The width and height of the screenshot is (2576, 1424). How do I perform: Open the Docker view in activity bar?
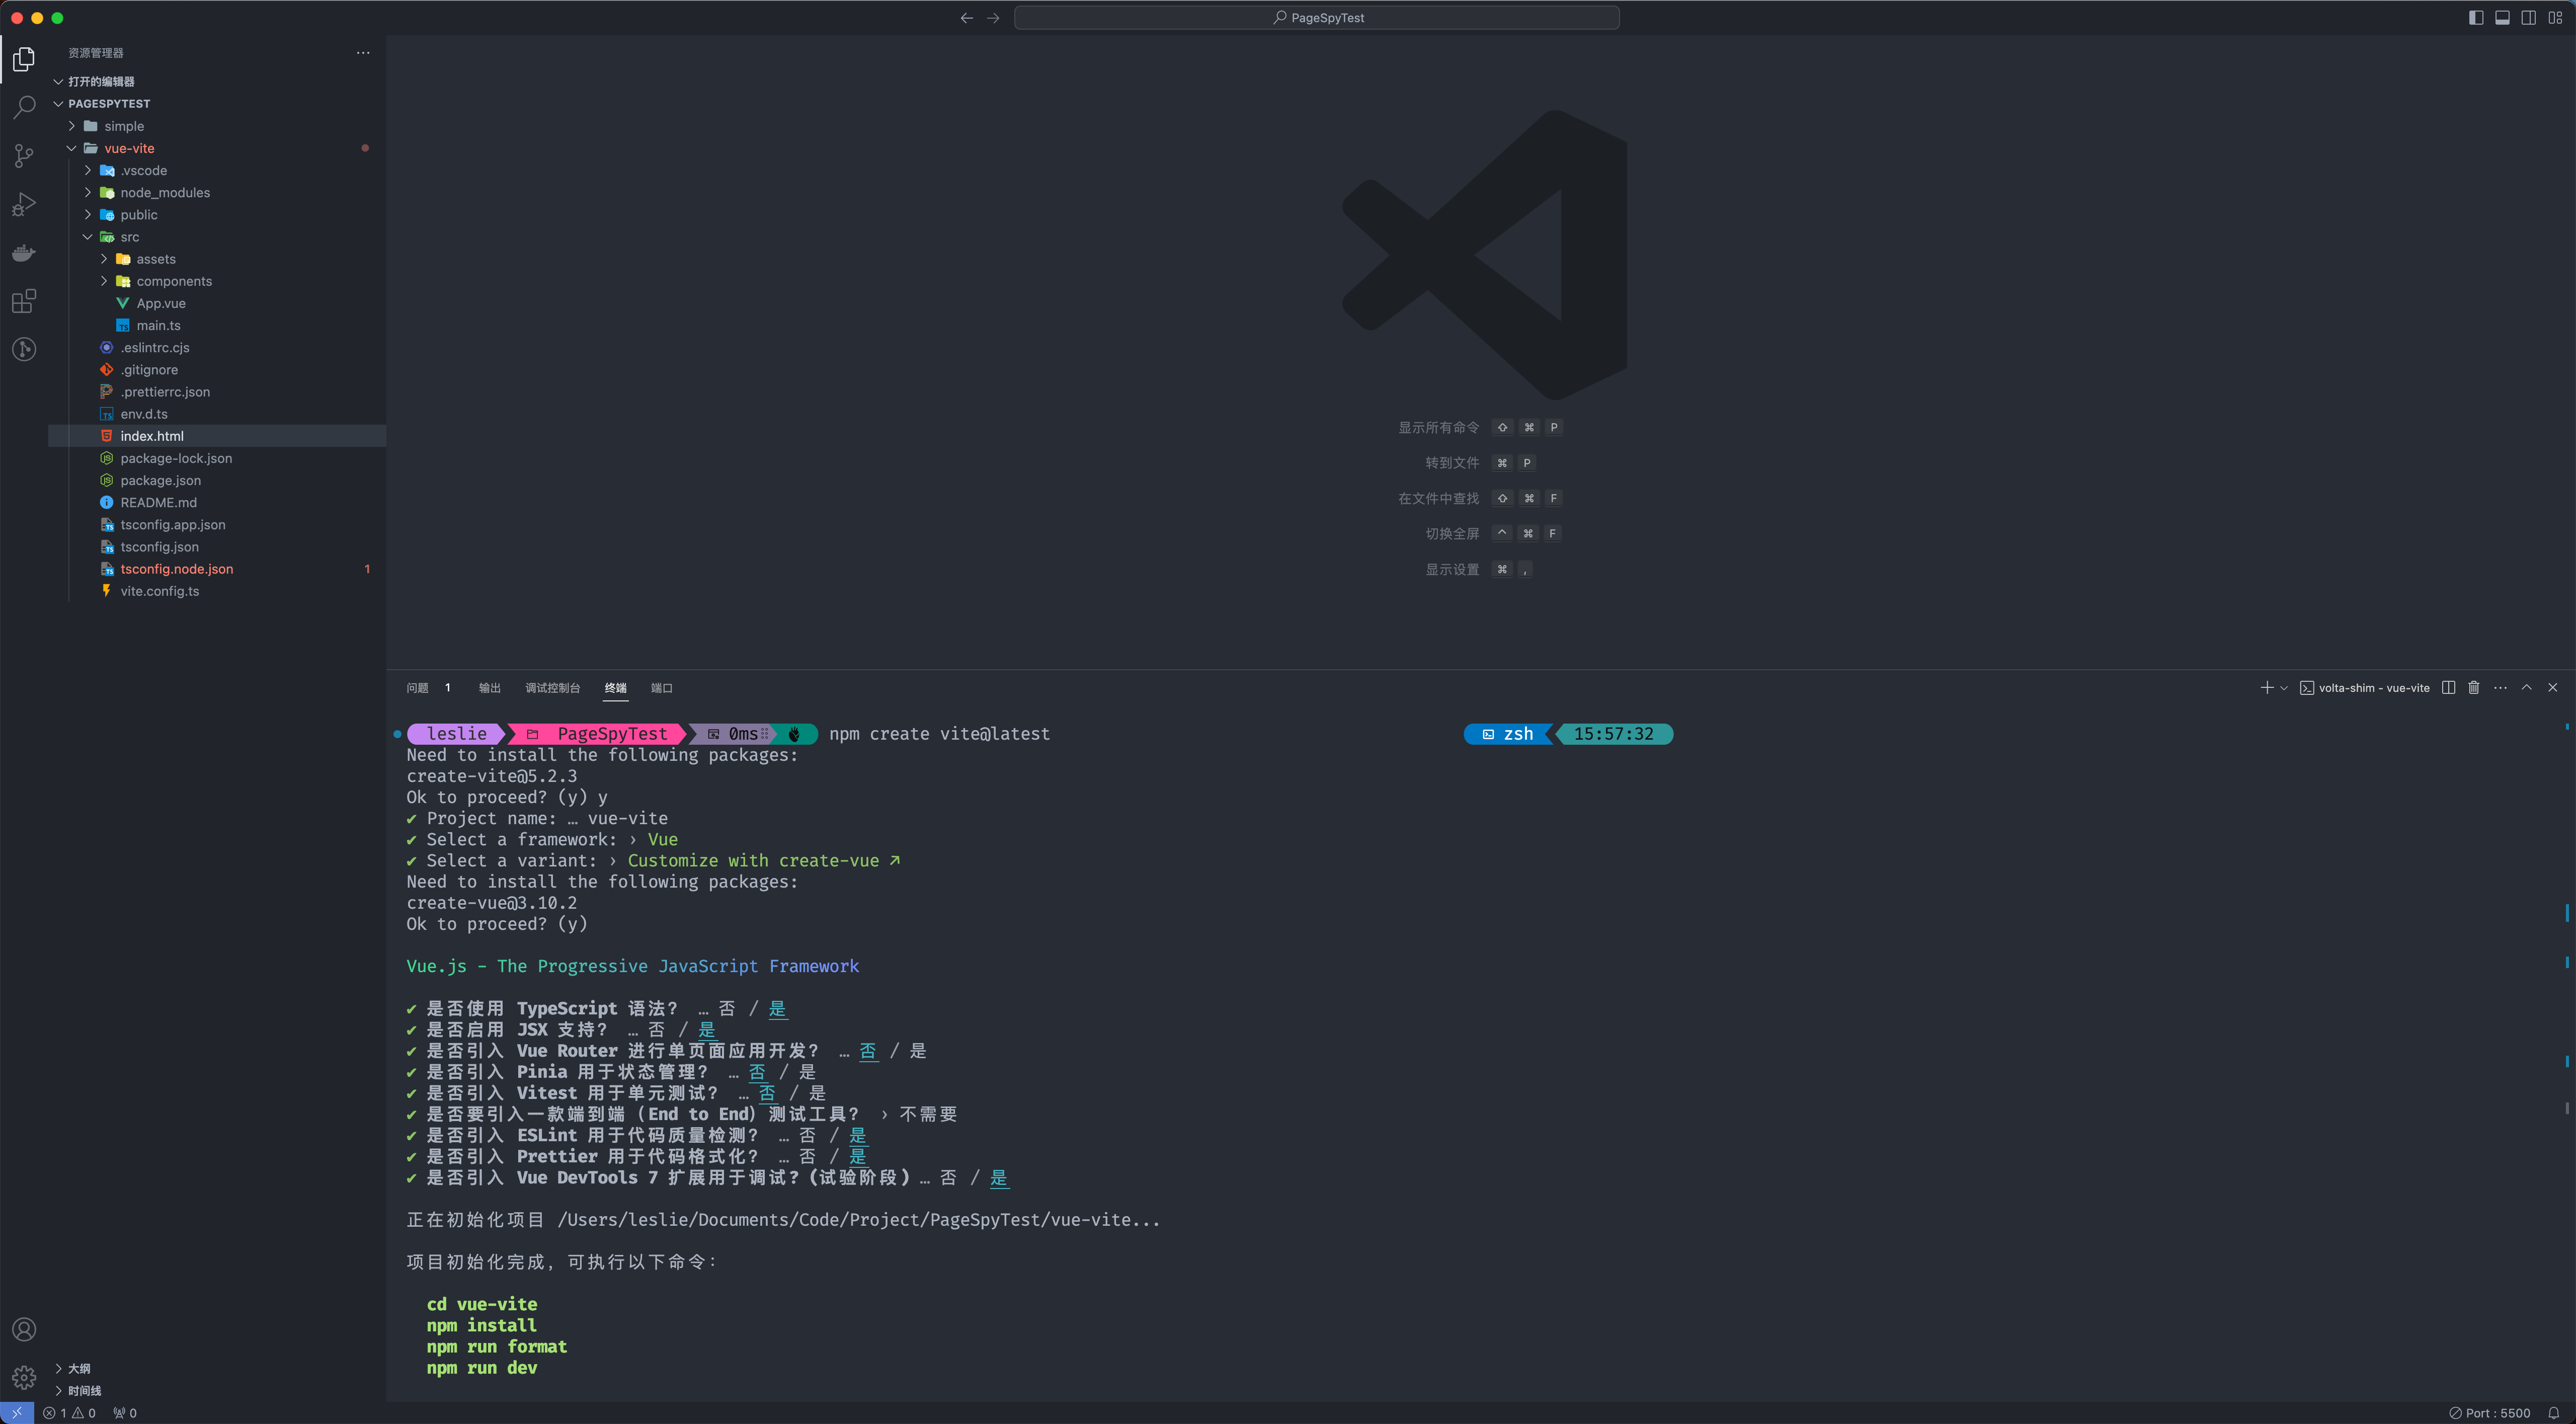tap(24, 252)
